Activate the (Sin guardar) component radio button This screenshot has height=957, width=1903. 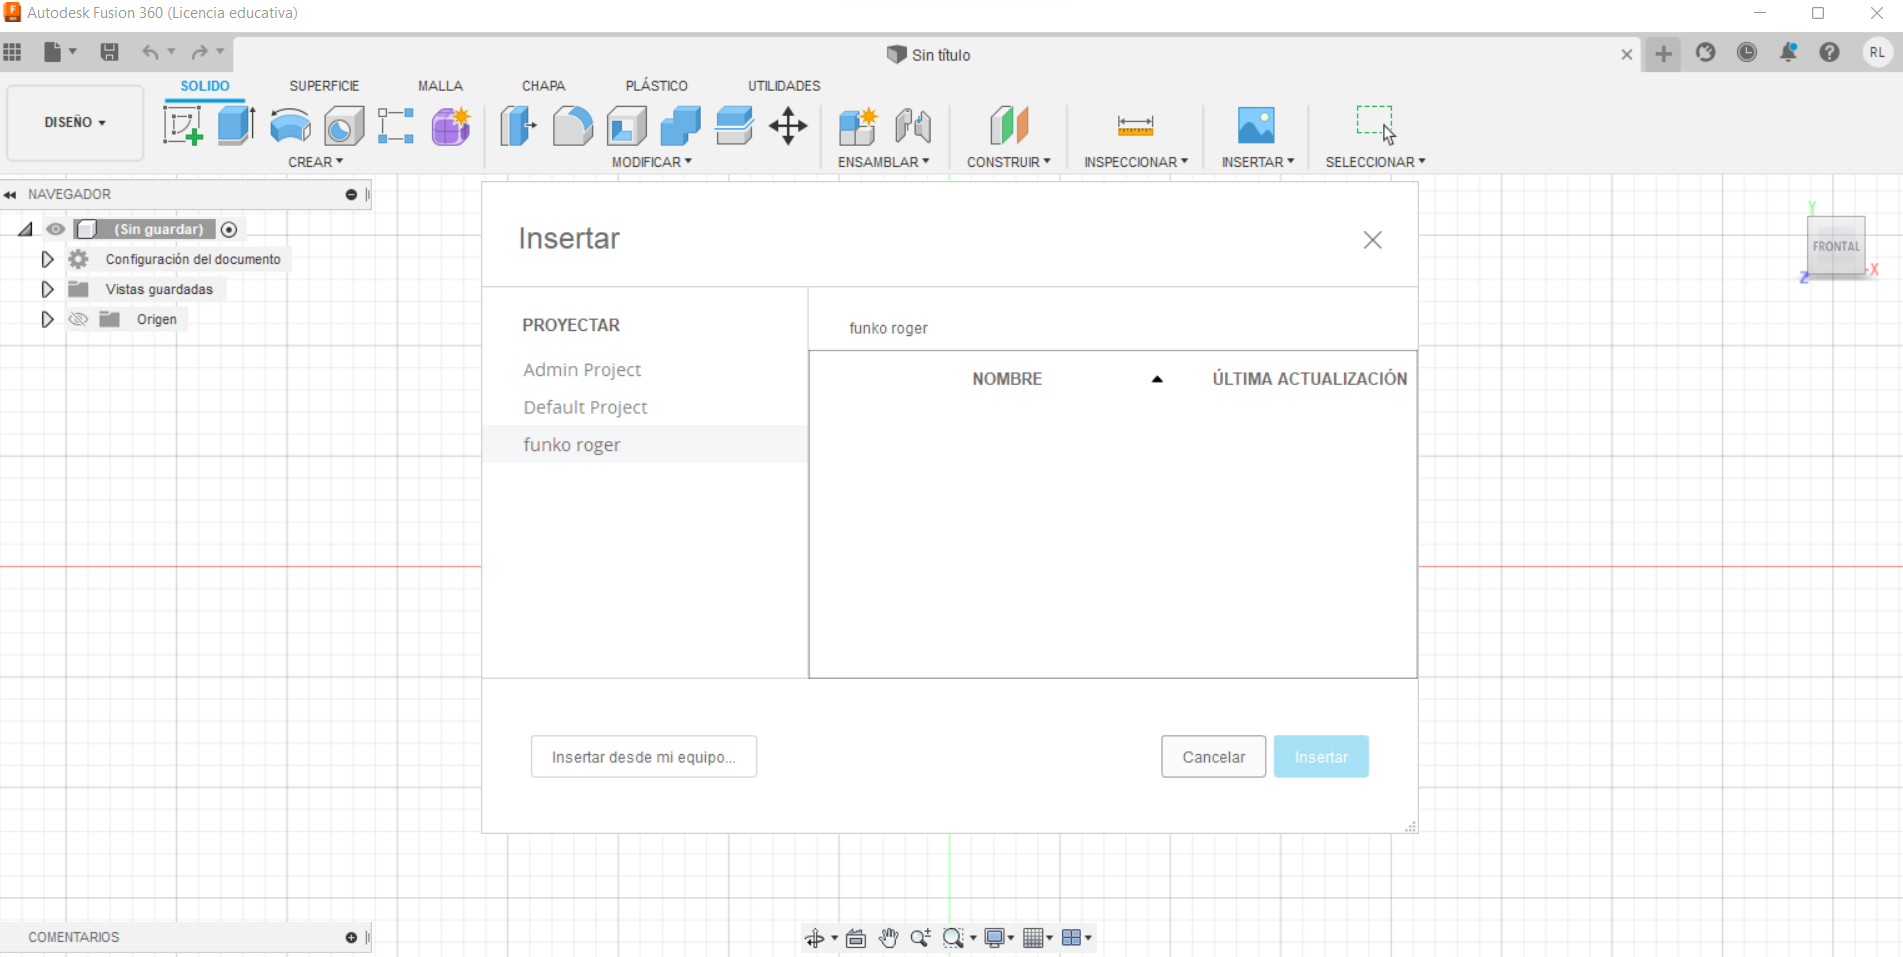pos(229,229)
